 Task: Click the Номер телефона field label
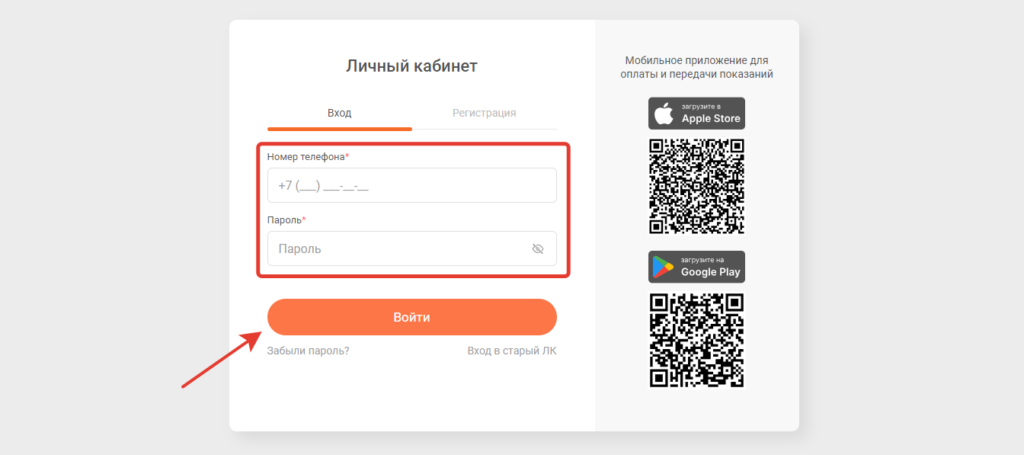308,157
